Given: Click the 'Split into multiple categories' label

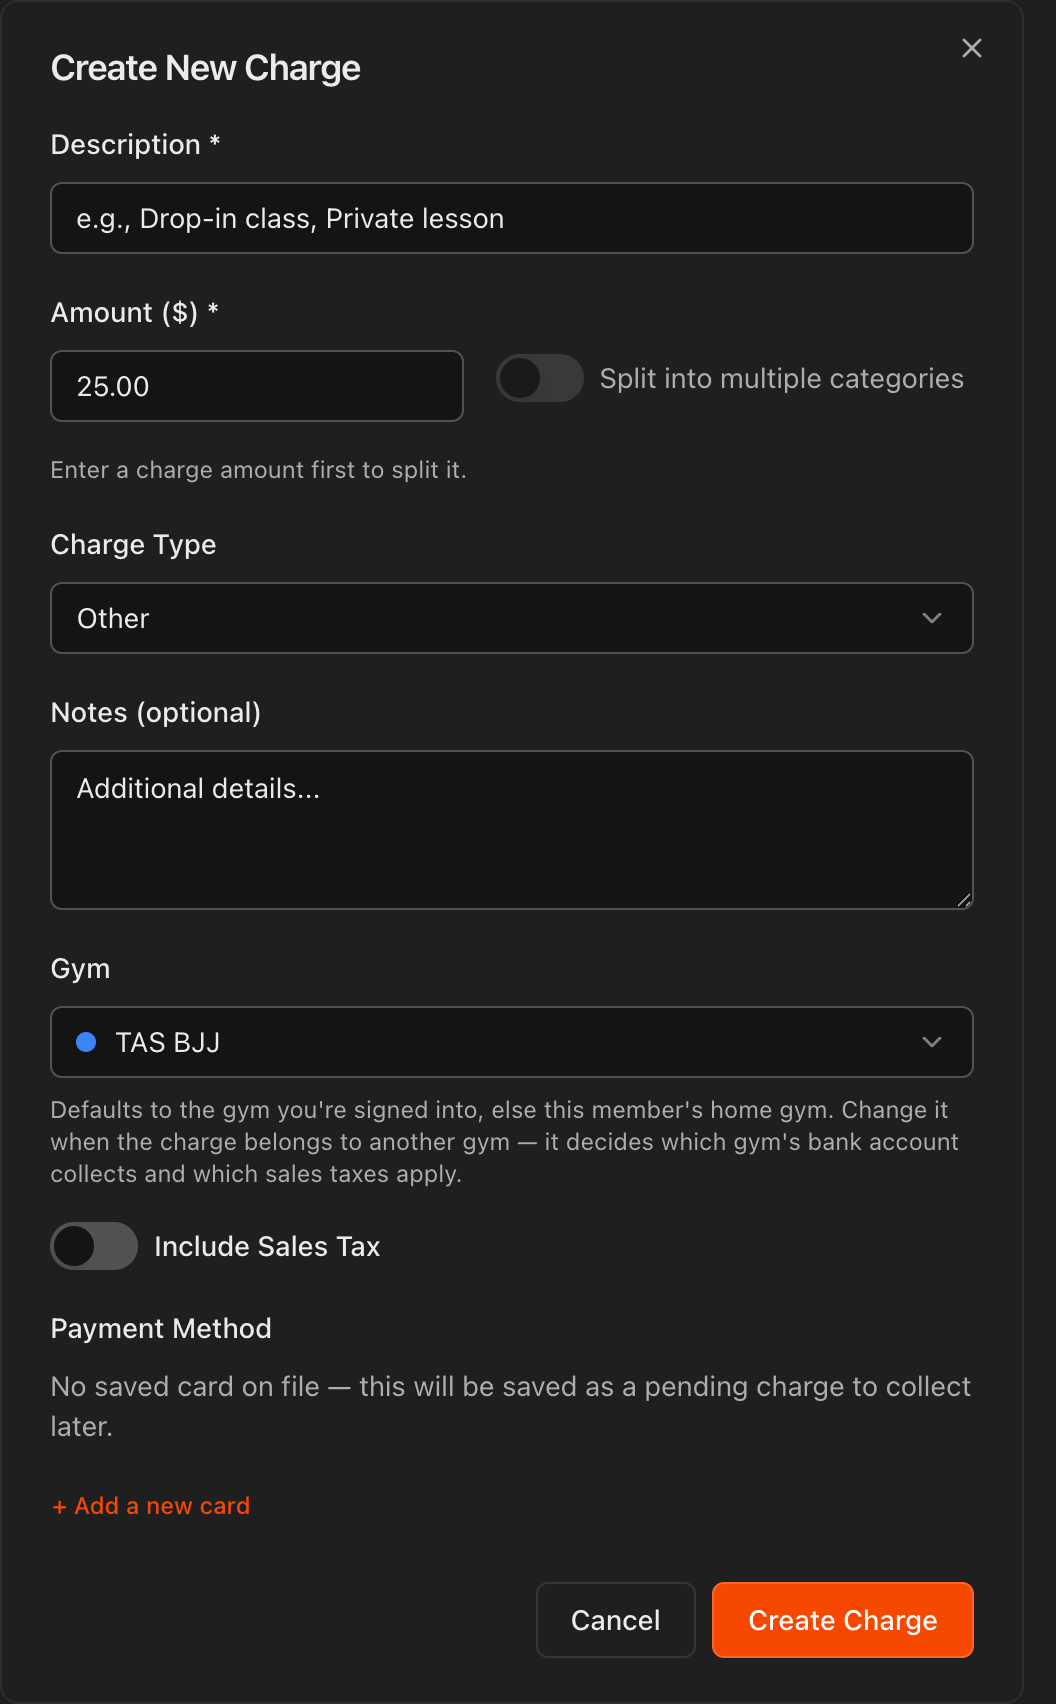Looking at the screenshot, I should point(782,378).
